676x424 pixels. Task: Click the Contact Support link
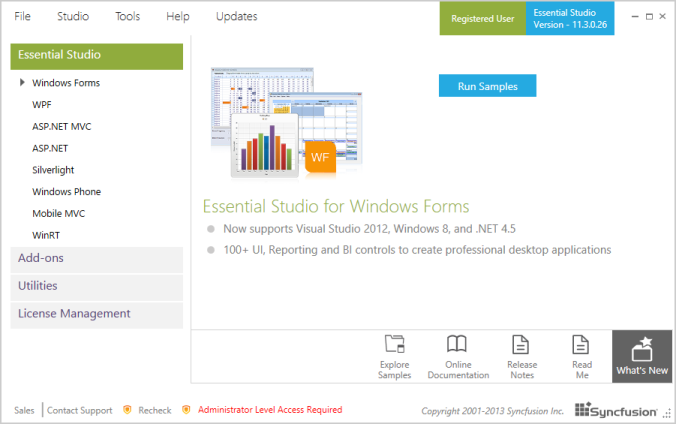79,410
